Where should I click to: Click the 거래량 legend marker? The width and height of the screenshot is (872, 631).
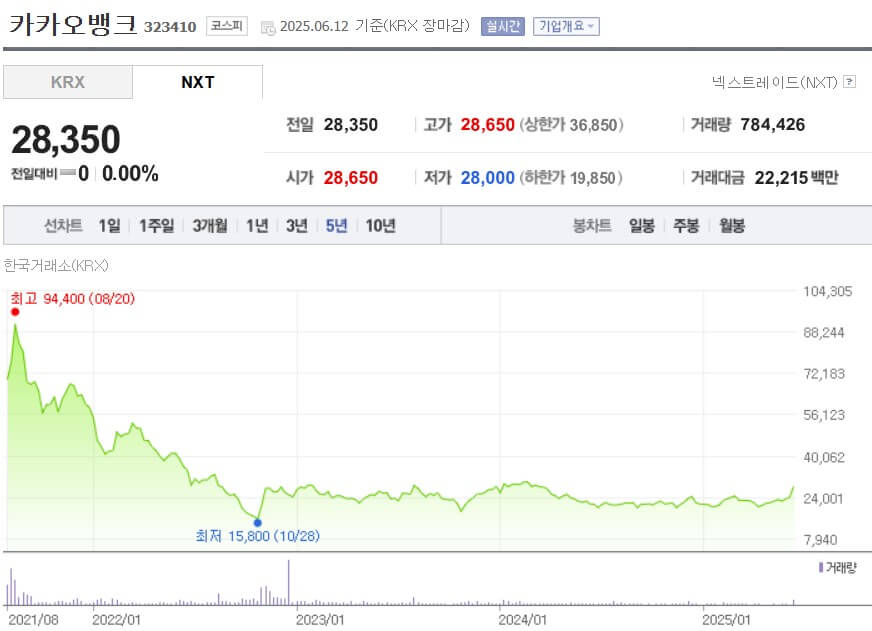click(x=821, y=567)
